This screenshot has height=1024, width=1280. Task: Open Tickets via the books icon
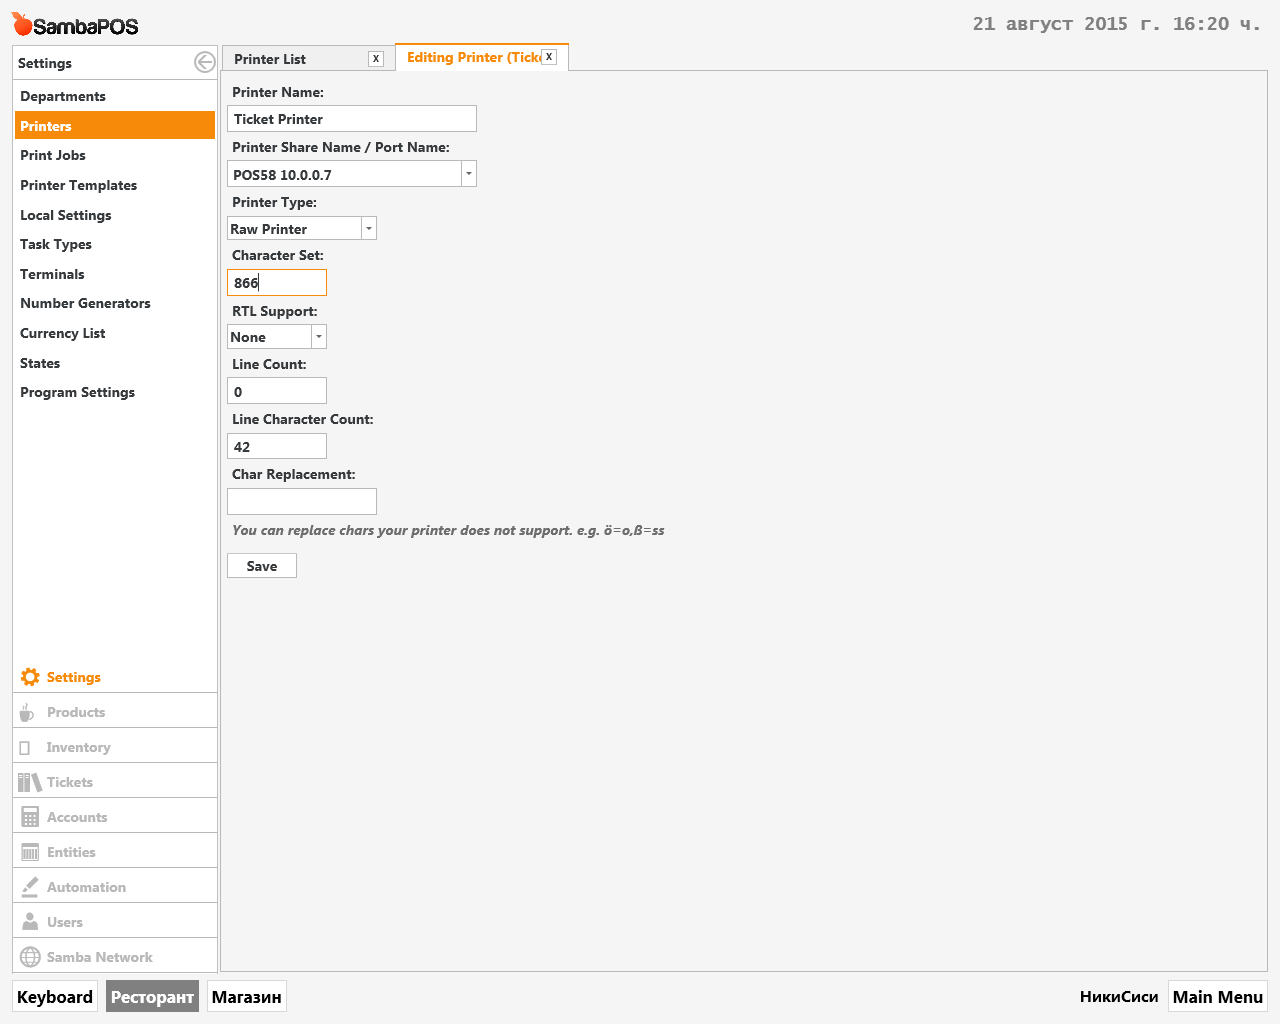click(x=30, y=782)
